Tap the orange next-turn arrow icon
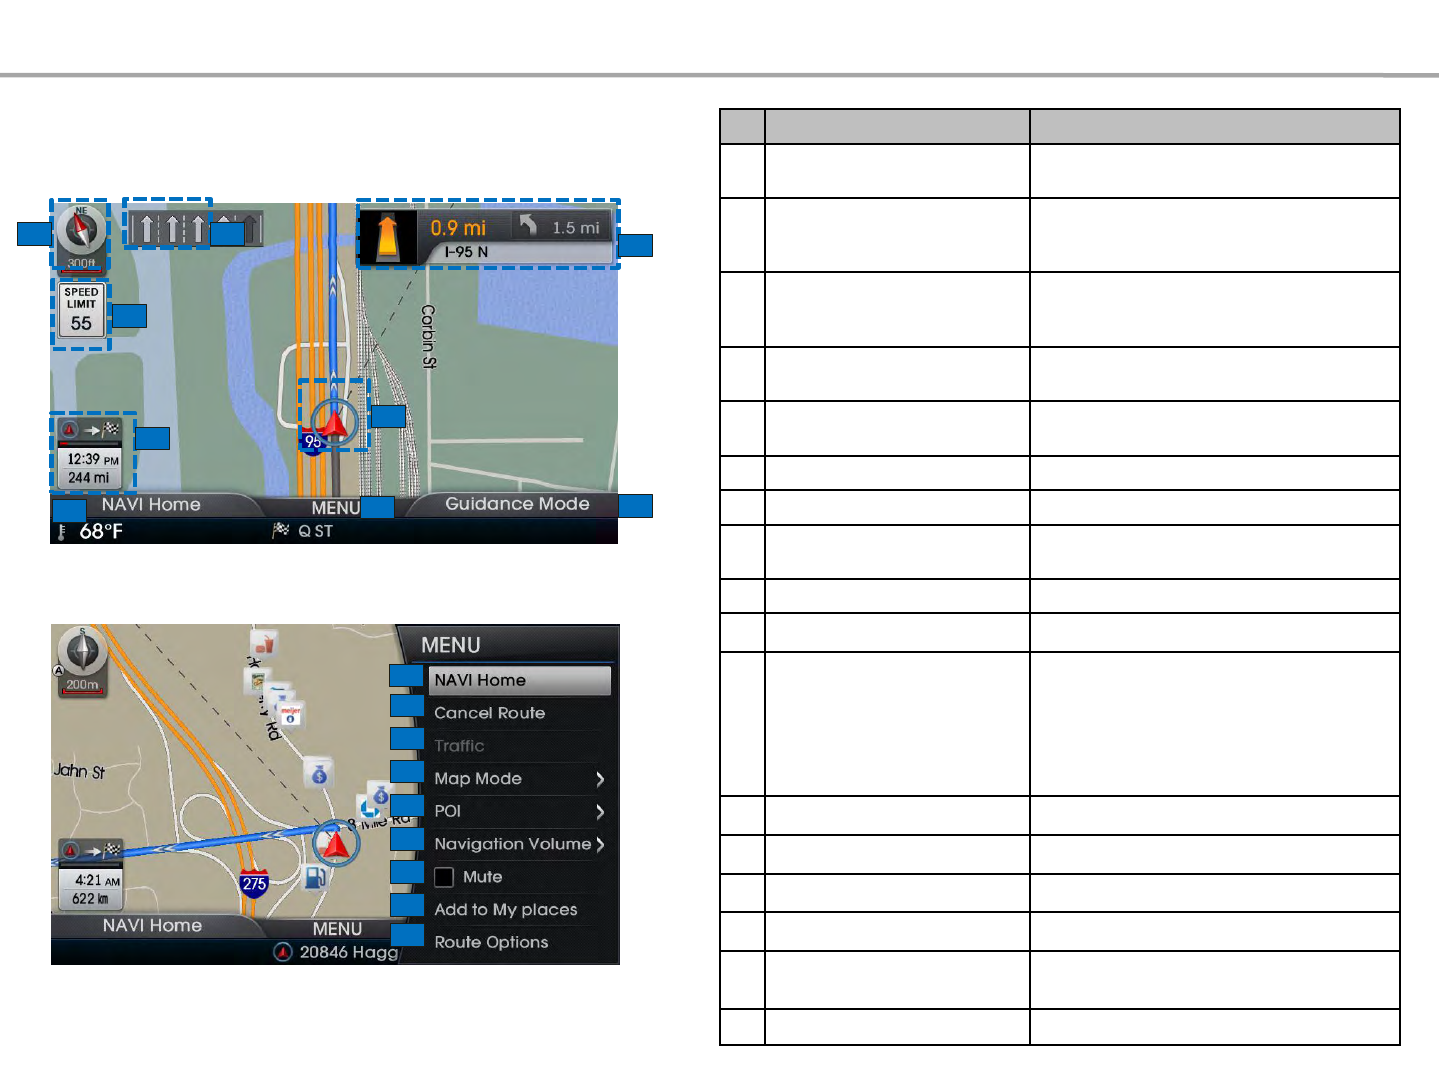Screen dimensions: 1440x1080 pos(387,238)
